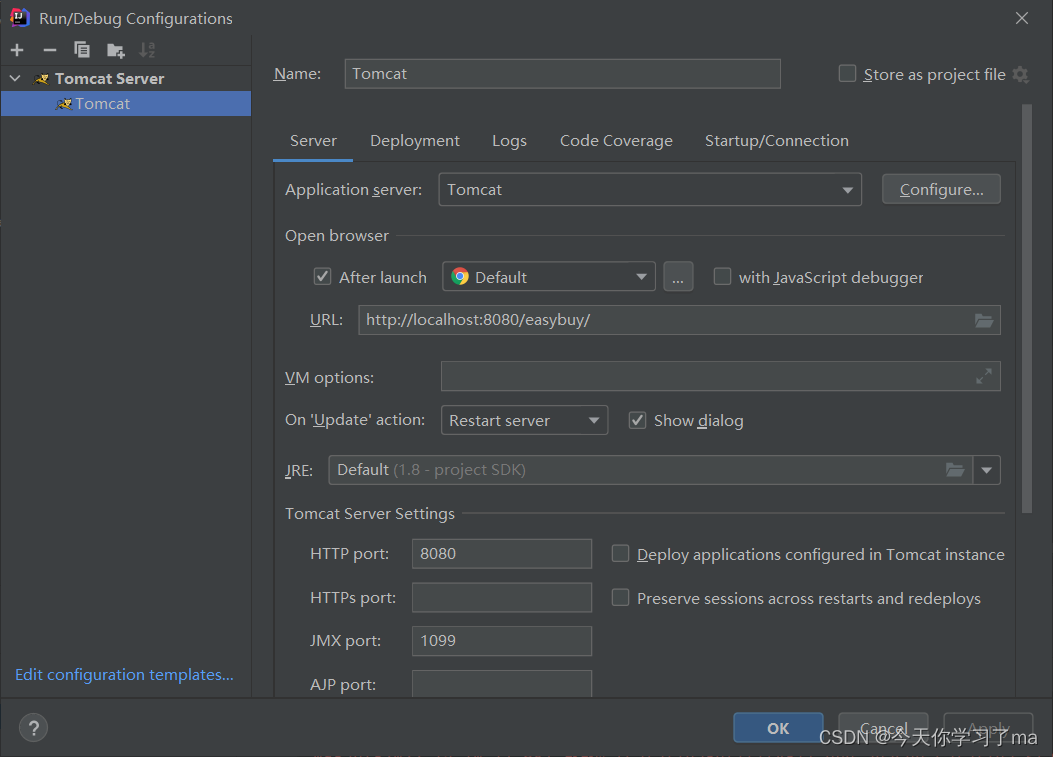Enable with JavaScript debugger

[x=722, y=276]
